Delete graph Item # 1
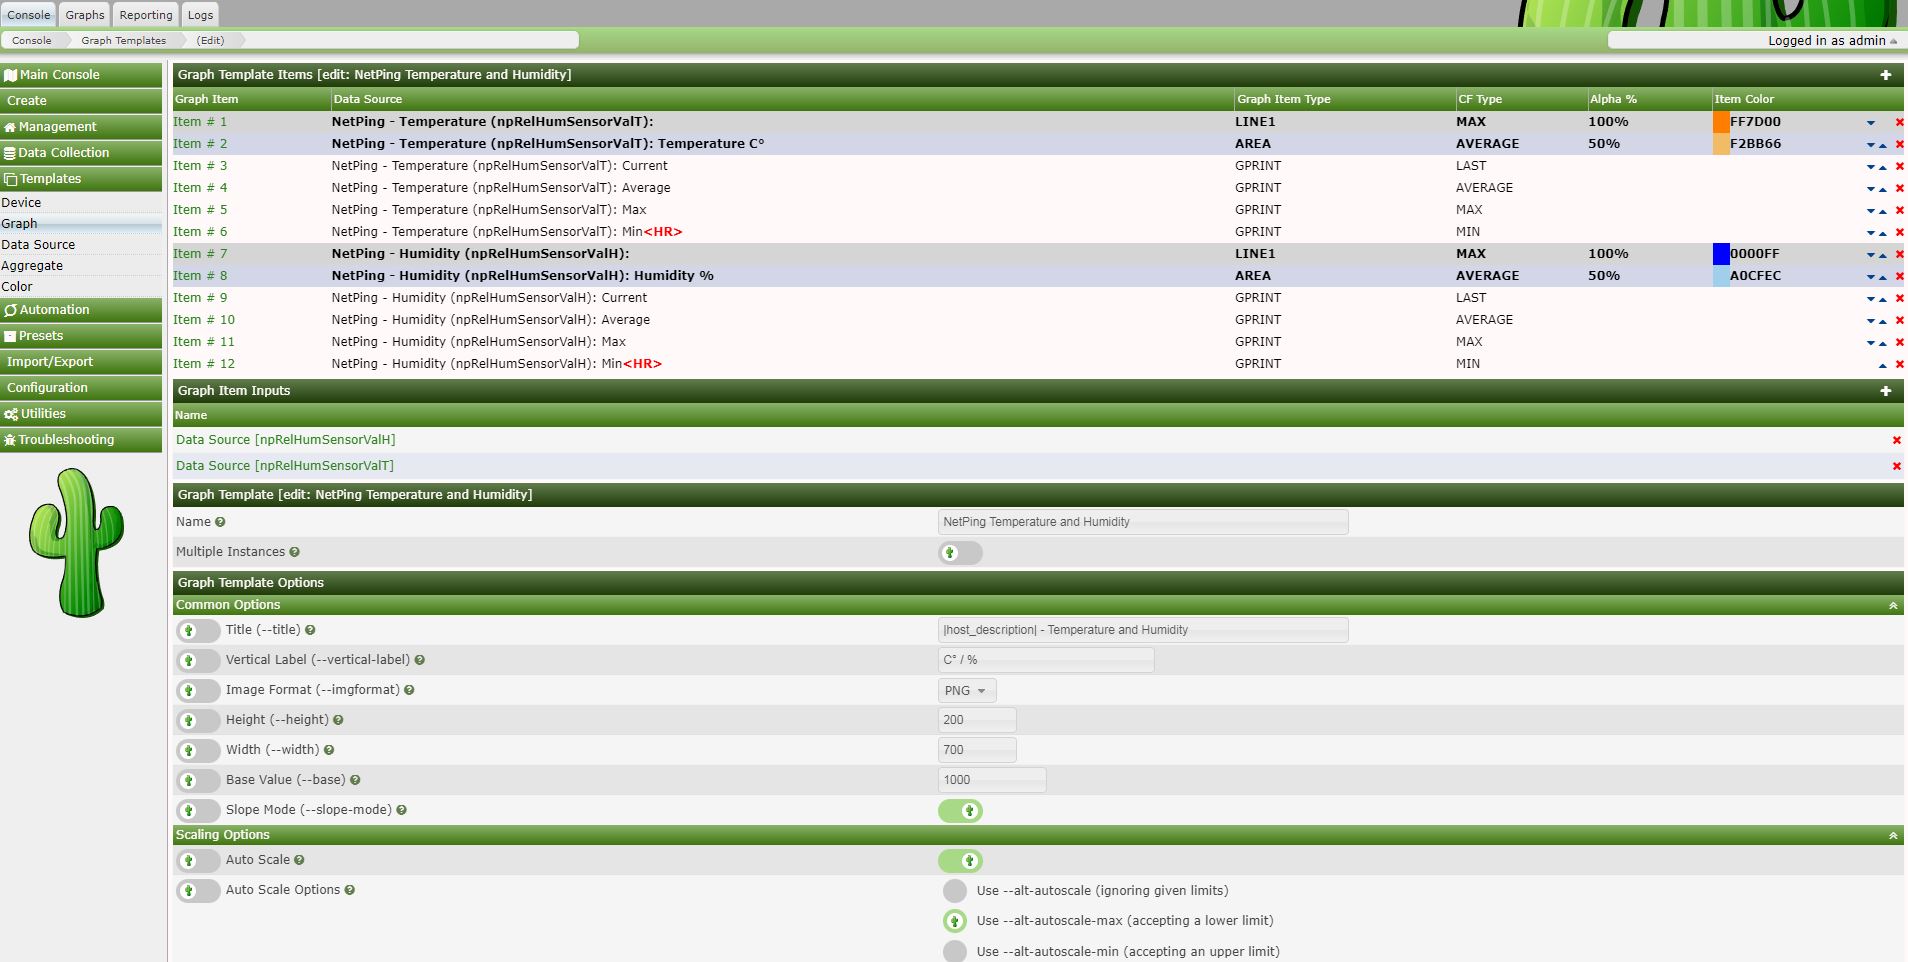The image size is (1908, 962). [1899, 122]
